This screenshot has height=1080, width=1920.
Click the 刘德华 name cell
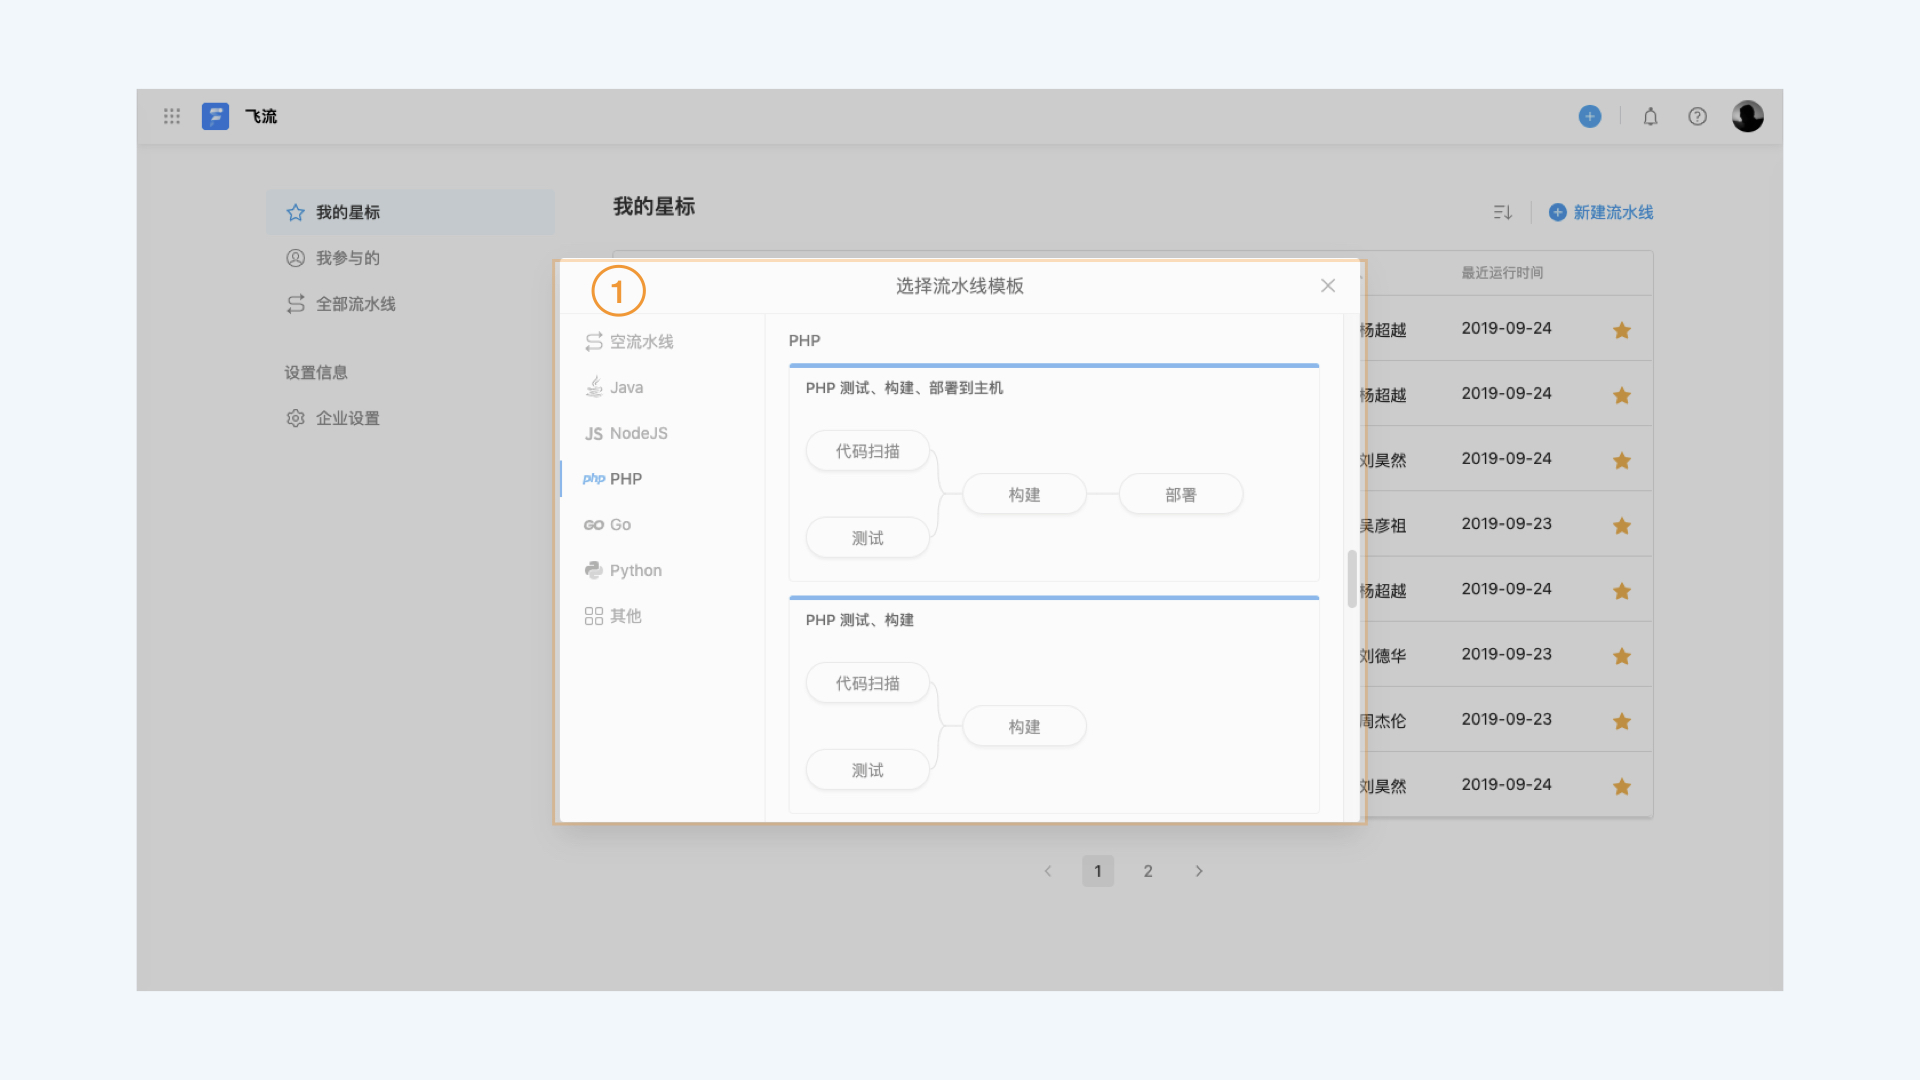(x=1384, y=656)
